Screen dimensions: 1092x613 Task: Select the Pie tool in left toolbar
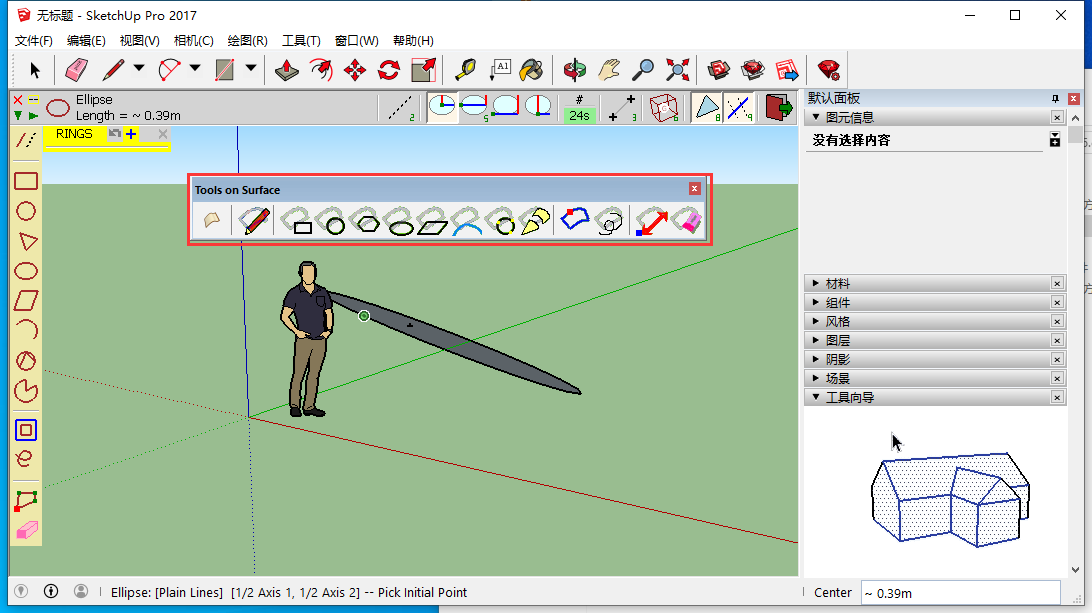(x=26, y=391)
